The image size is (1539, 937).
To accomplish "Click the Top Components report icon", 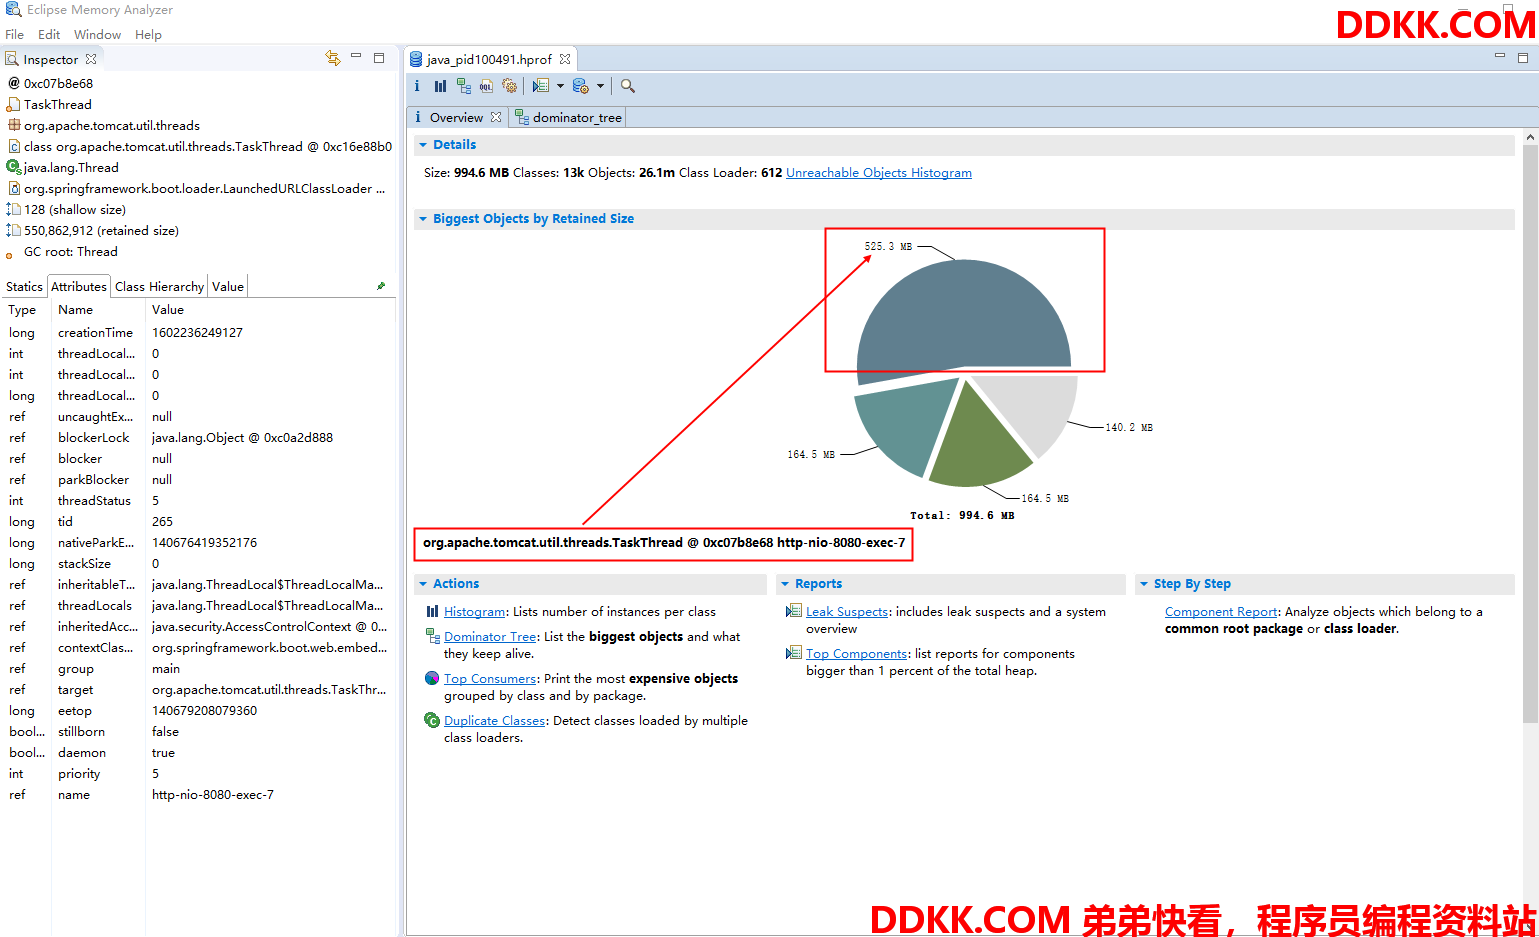I will pos(794,653).
